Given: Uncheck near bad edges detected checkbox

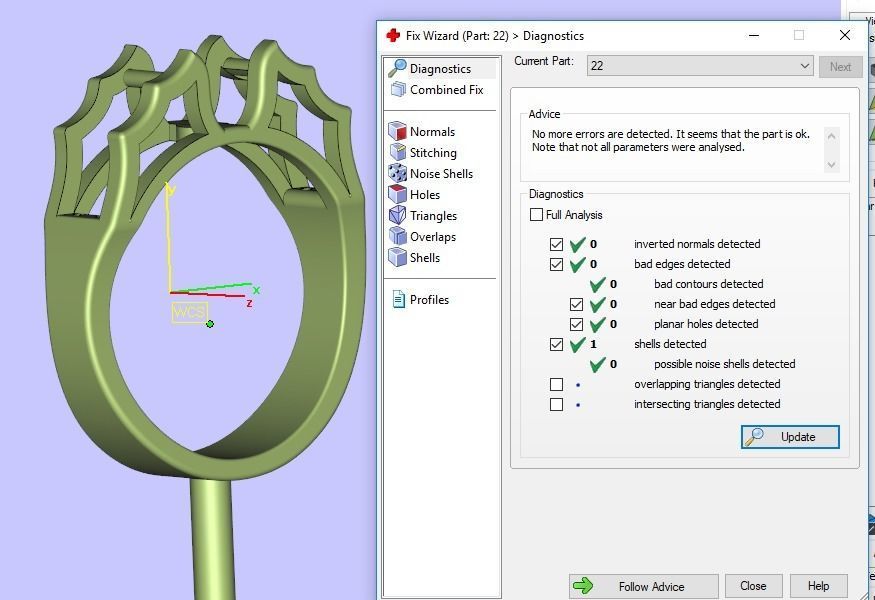Looking at the screenshot, I should 576,304.
